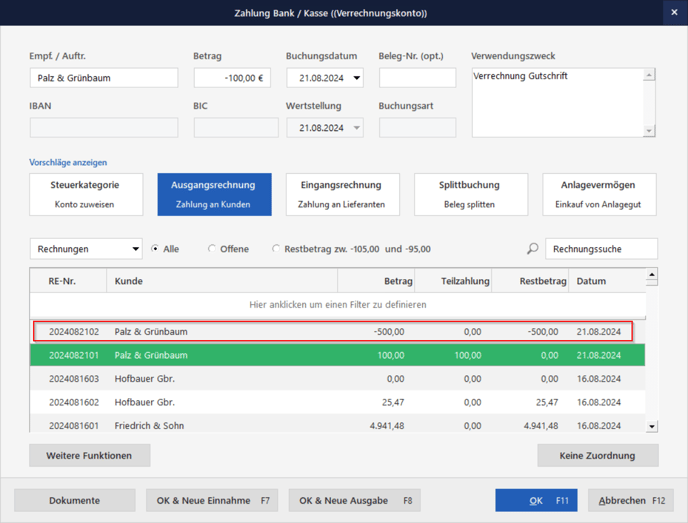Open the Wertstellung date dropdown
The height and width of the screenshot is (523, 688).
(357, 128)
